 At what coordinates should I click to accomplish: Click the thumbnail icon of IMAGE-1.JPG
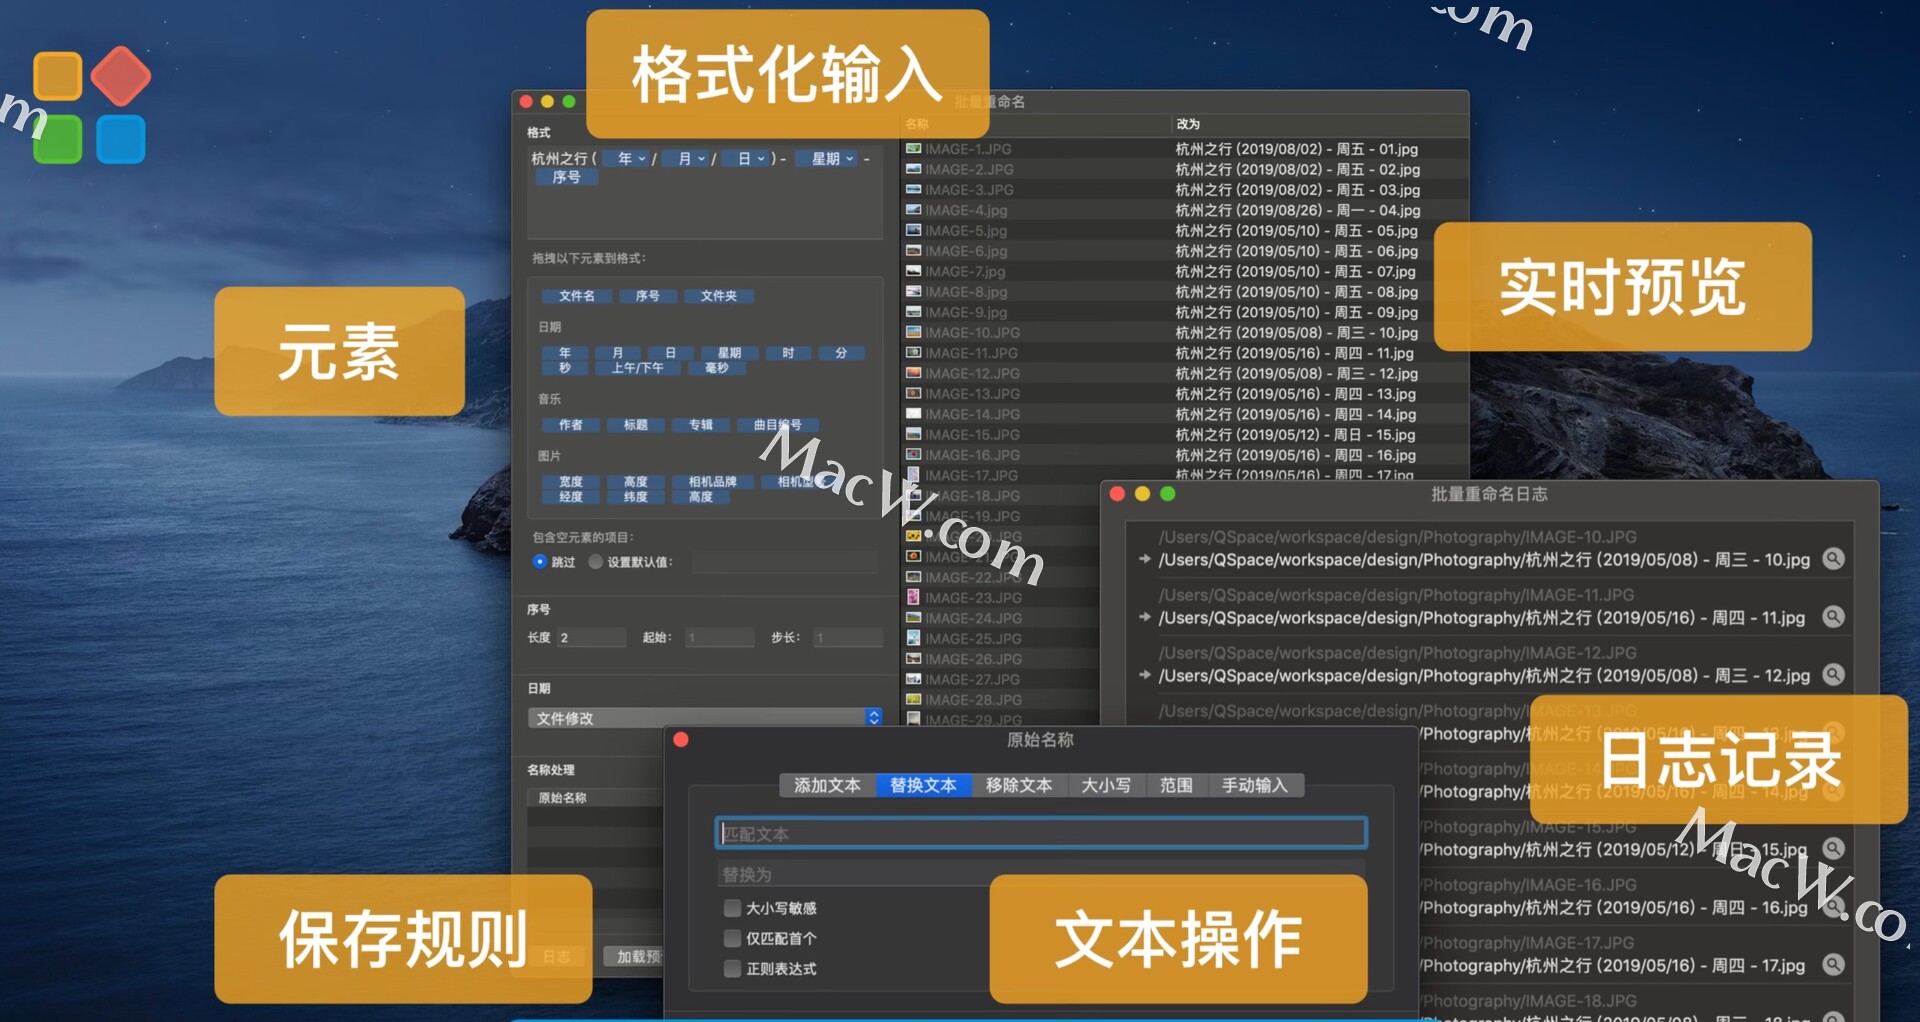point(913,149)
